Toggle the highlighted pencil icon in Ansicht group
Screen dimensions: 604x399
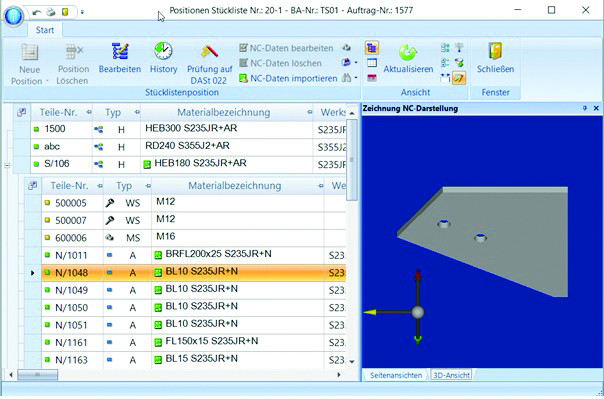pos(459,78)
